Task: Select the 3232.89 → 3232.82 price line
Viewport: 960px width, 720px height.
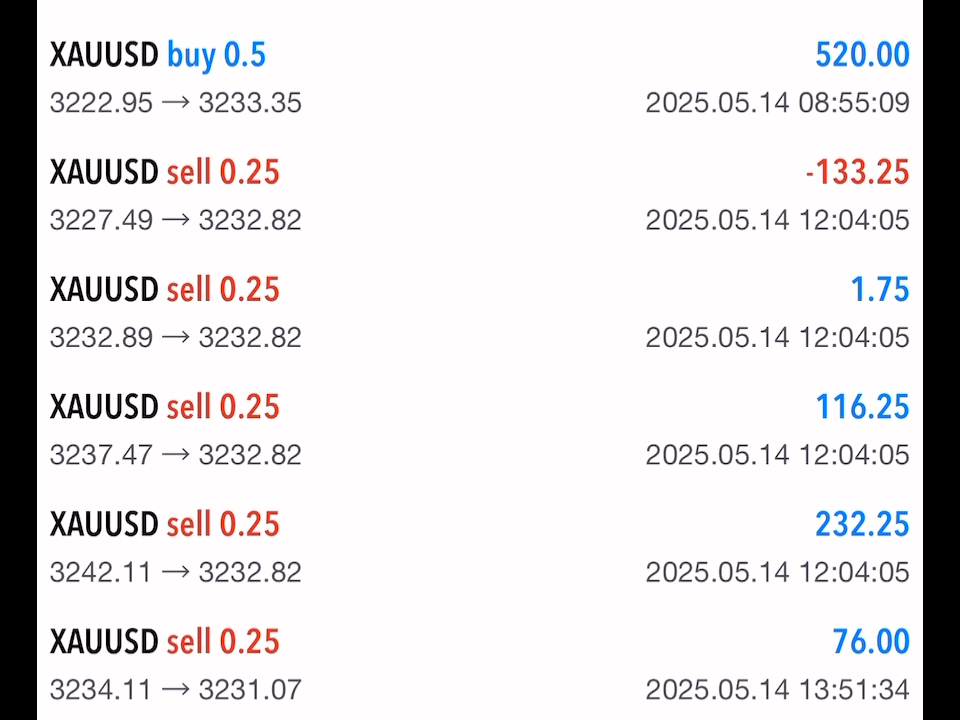Action: (x=176, y=337)
